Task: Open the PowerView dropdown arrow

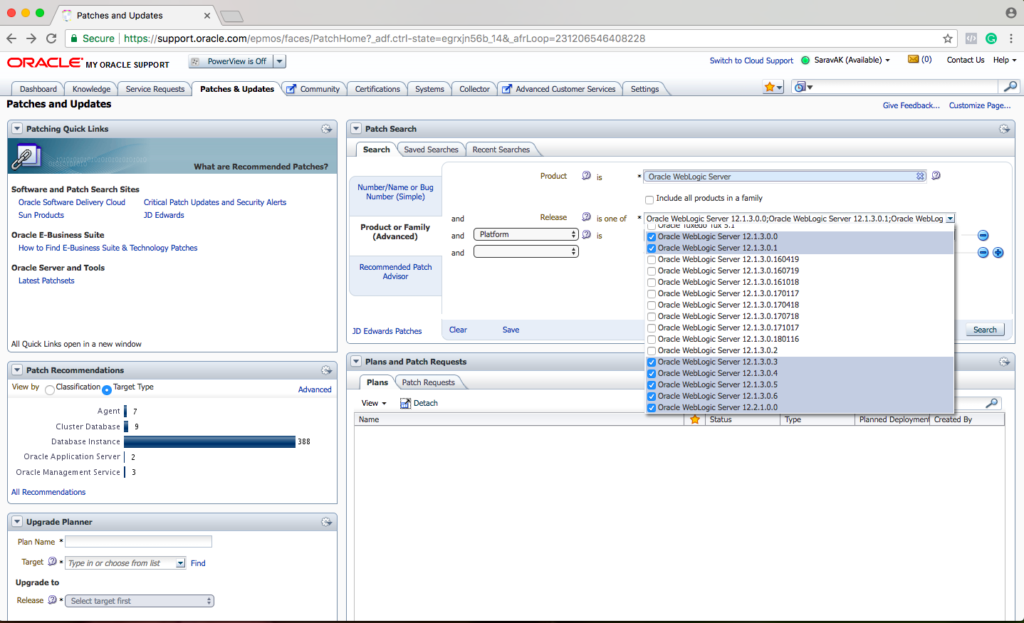Action: click(279, 61)
